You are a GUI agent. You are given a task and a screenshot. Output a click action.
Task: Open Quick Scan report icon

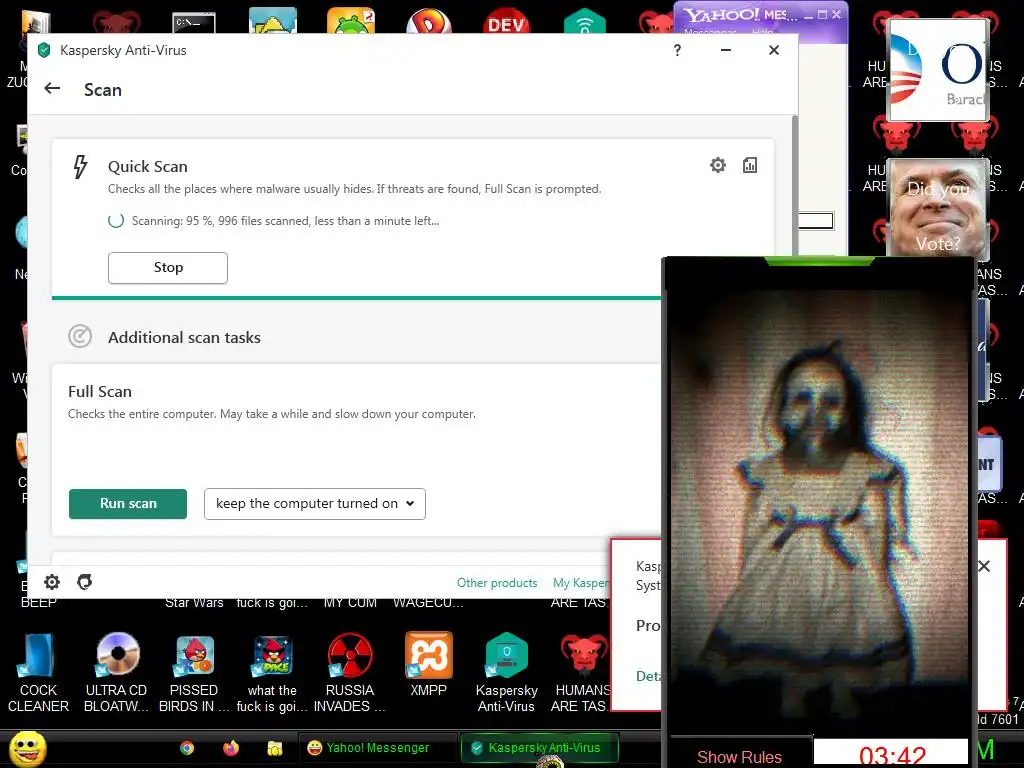[750, 165]
